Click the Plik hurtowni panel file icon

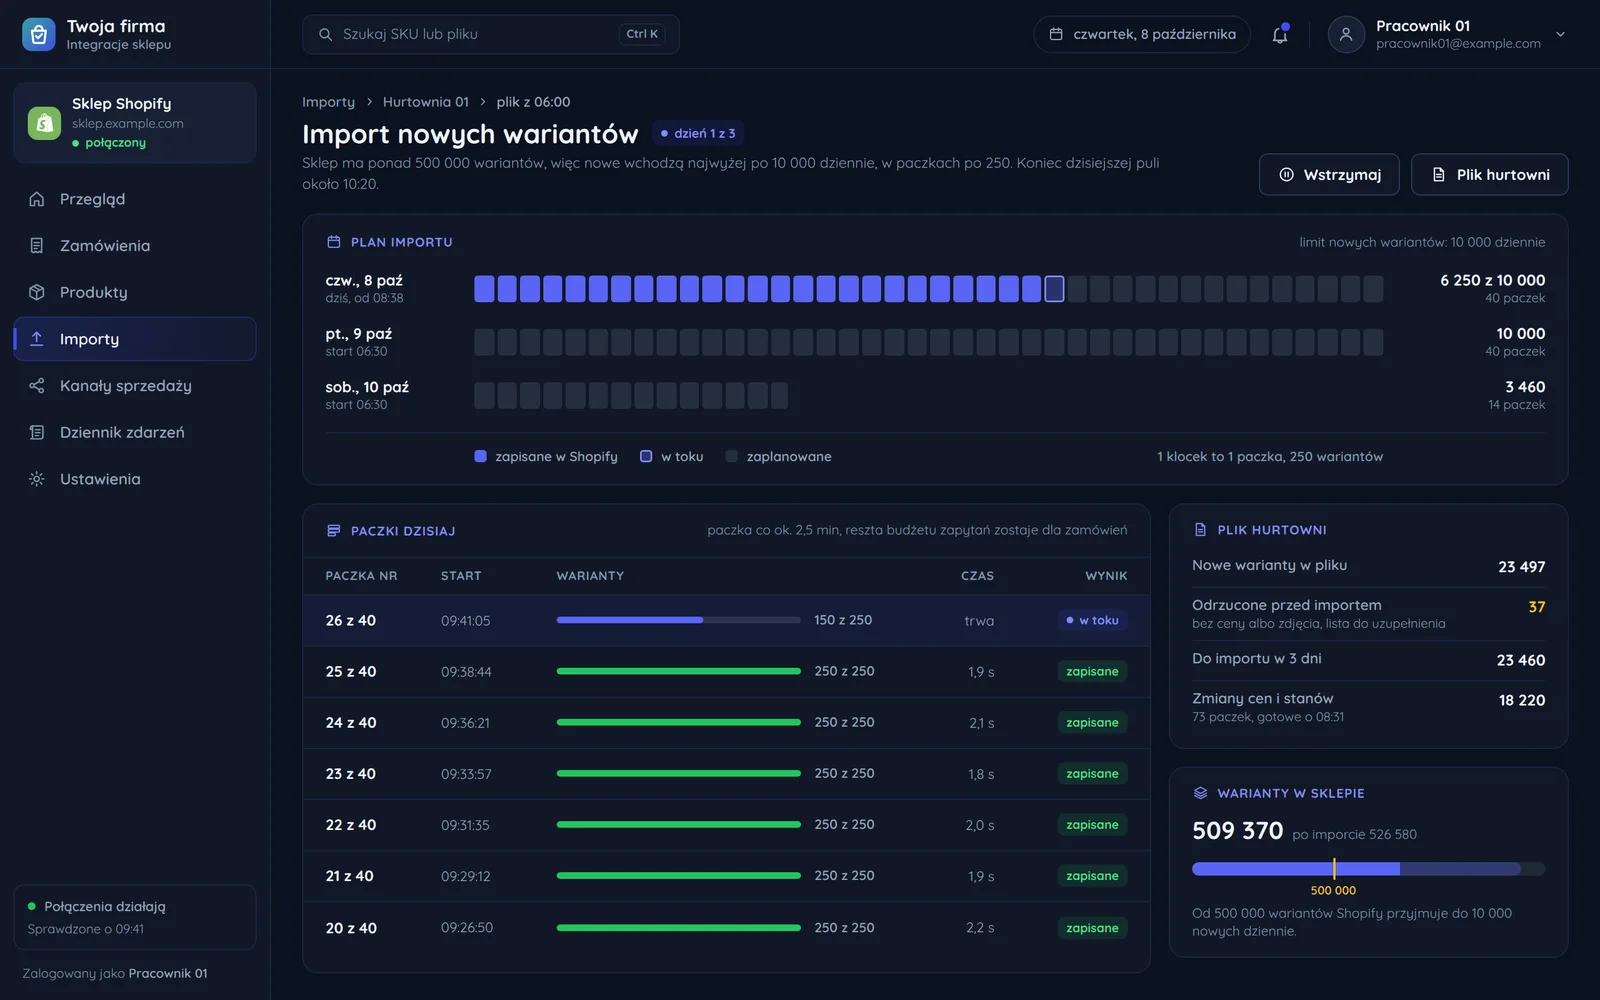coord(1201,530)
